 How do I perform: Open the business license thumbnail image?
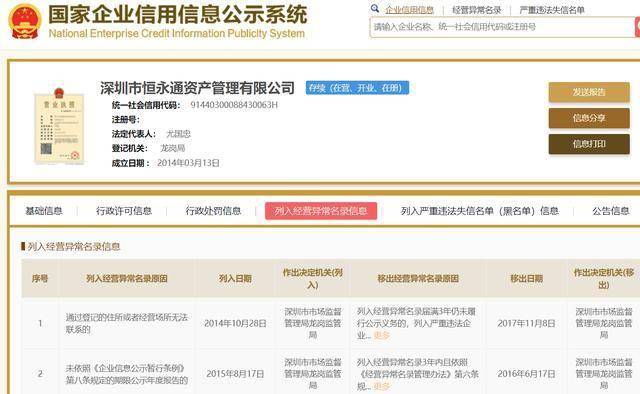[59, 126]
